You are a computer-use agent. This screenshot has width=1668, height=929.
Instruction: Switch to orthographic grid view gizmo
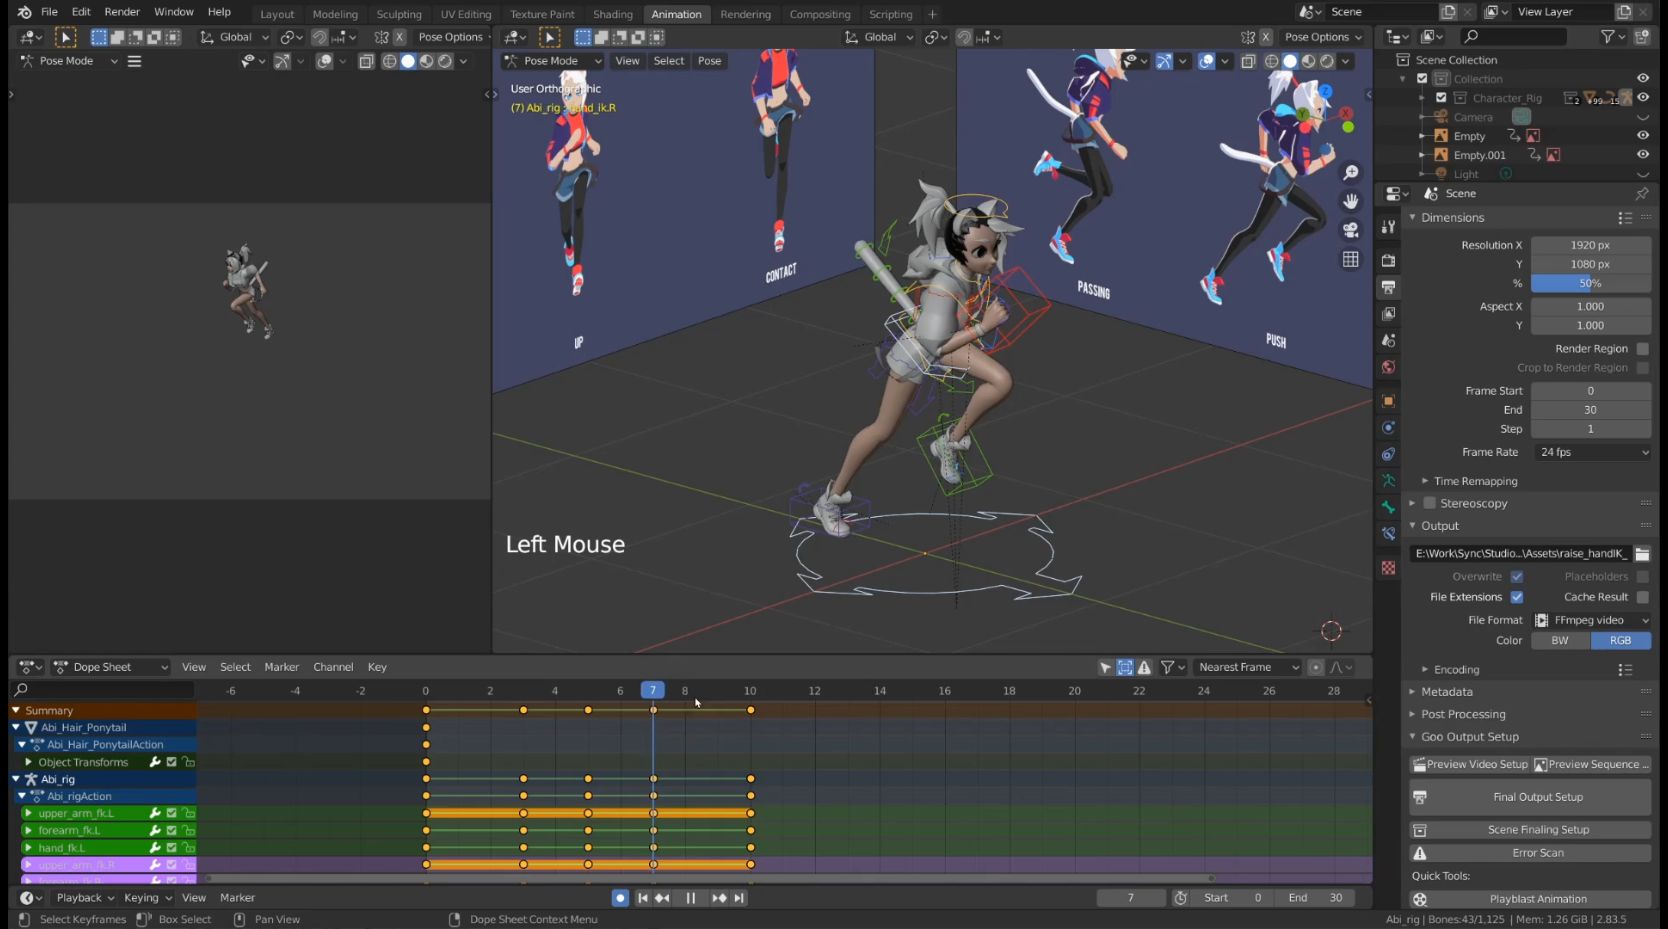[1350, 259]
